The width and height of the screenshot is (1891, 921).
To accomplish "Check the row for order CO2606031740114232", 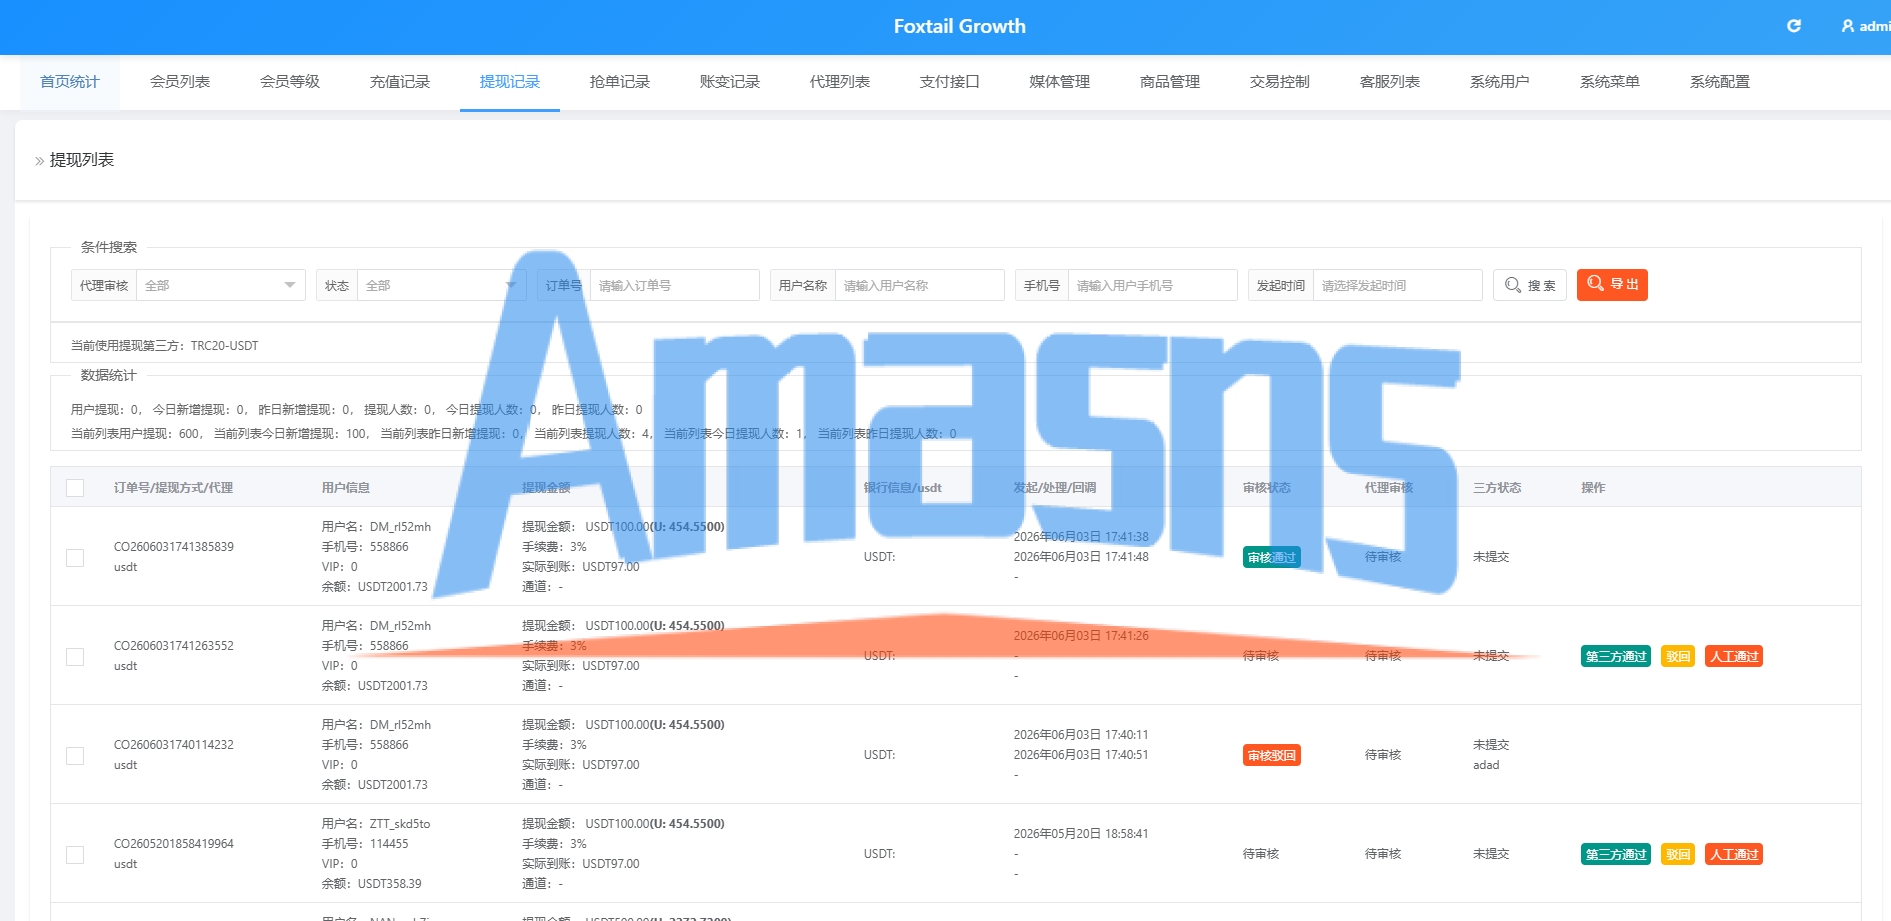I will tap(75, 755).
